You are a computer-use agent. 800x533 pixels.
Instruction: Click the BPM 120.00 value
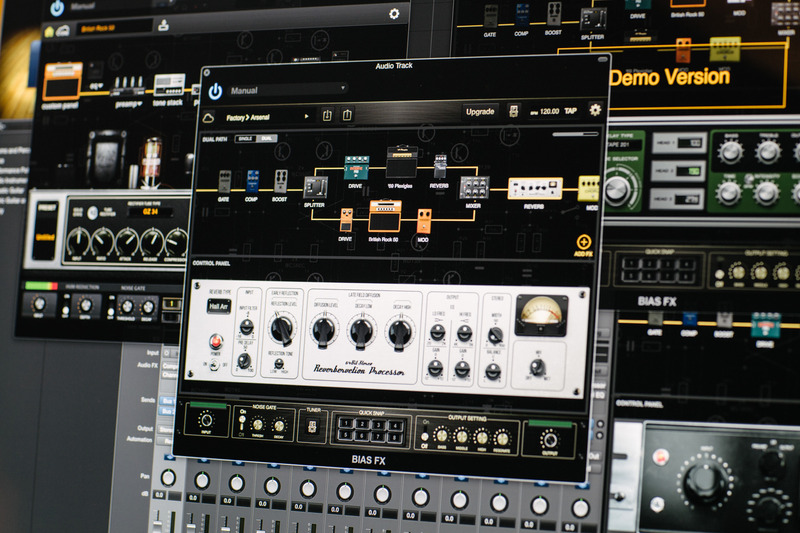(x=549, y=111)
